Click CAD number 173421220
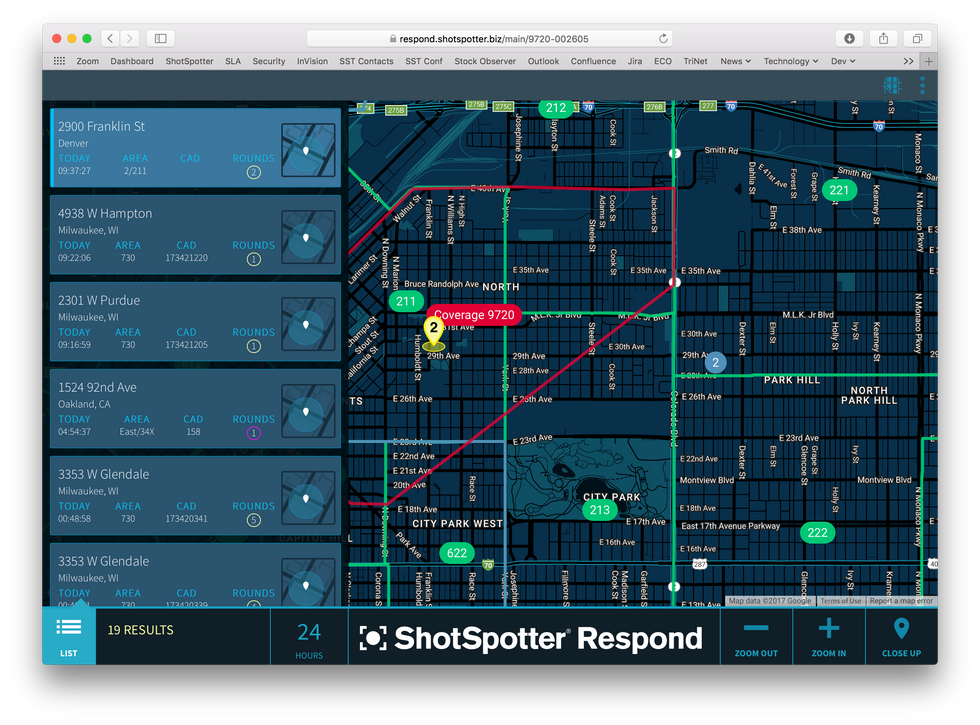The height and width of the screenshot is (725, 980). pos(186,258)
